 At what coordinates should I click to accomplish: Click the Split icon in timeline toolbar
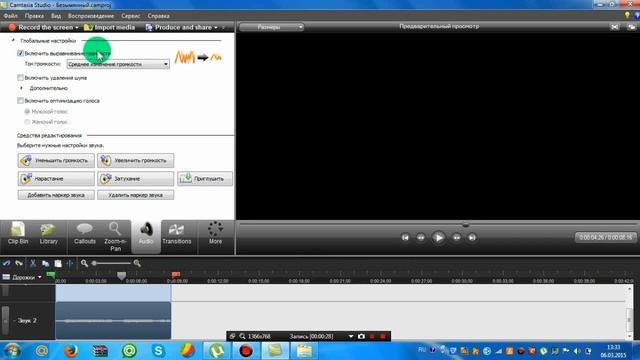pos(70,264)
